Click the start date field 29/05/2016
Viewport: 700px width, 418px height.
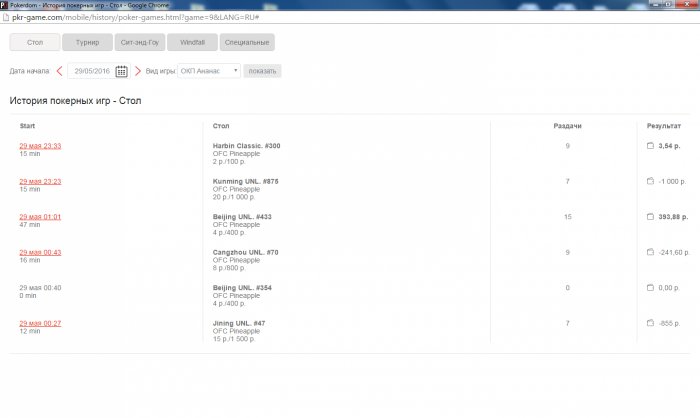[92, 71]
